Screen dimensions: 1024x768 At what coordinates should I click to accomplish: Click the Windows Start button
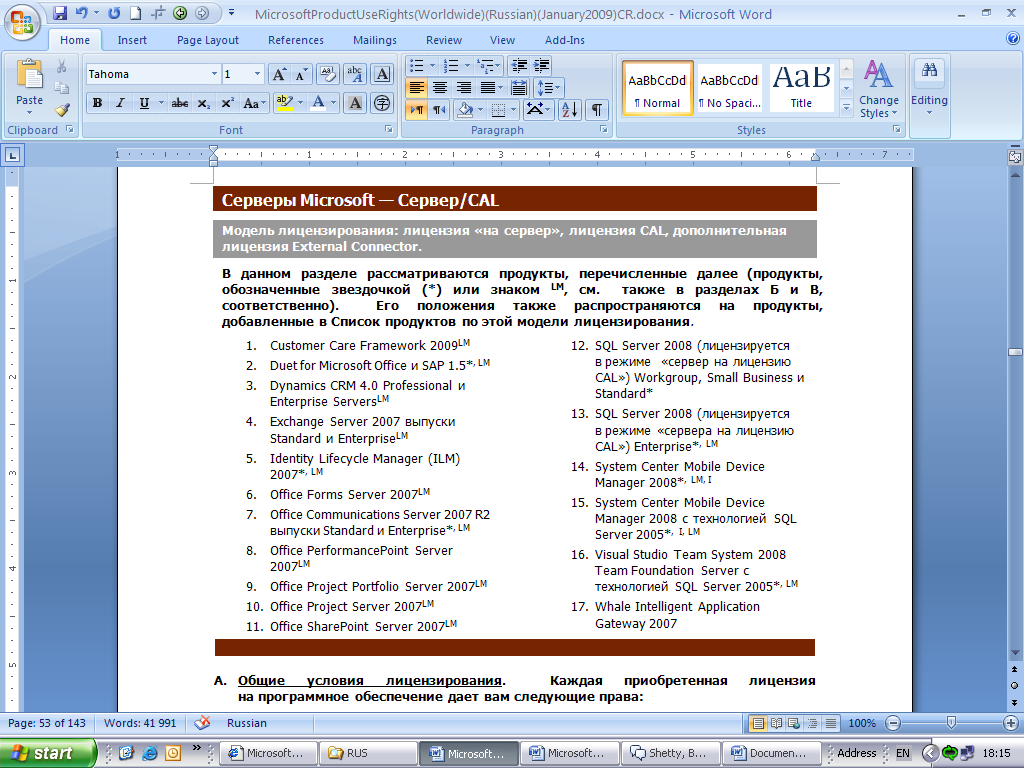click(47, 753)
